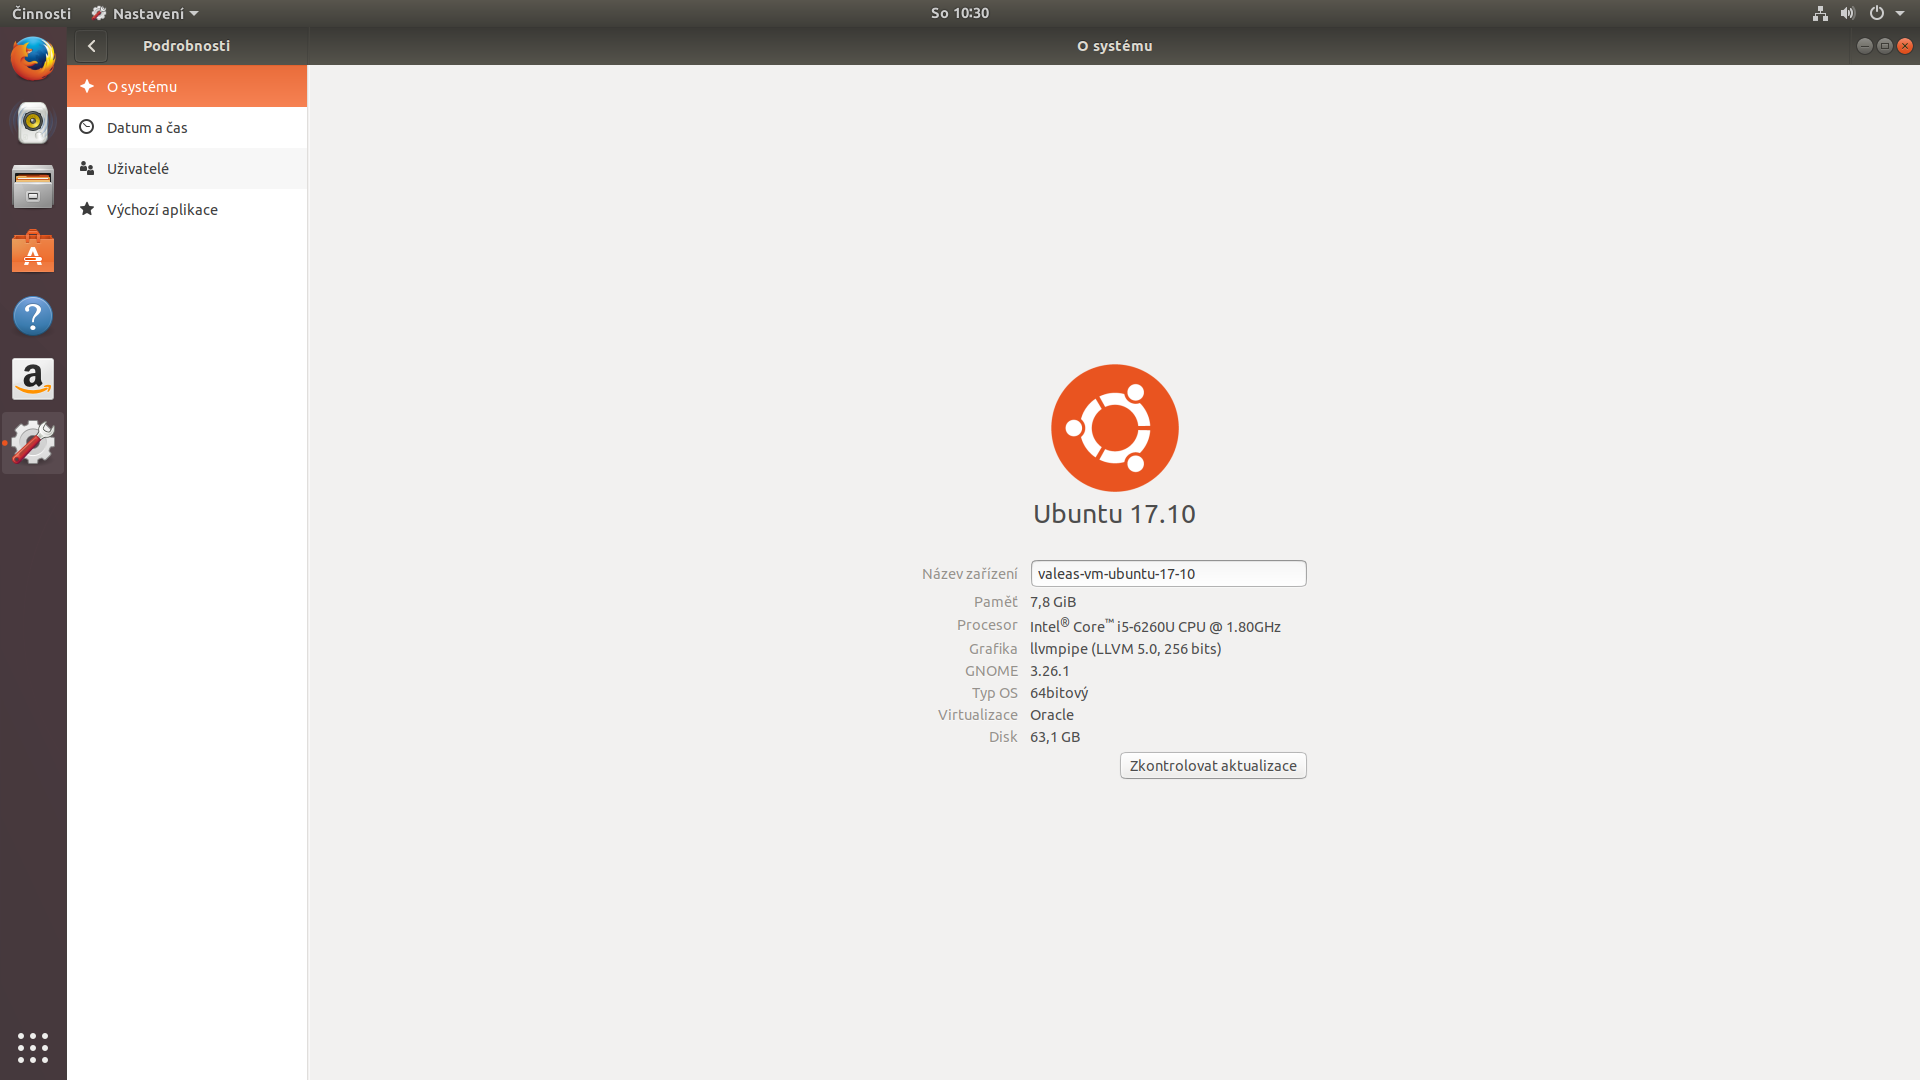Maximize the Settings window
This screenshot has width=1920, height=1080.
click(x=1884, y=46)
